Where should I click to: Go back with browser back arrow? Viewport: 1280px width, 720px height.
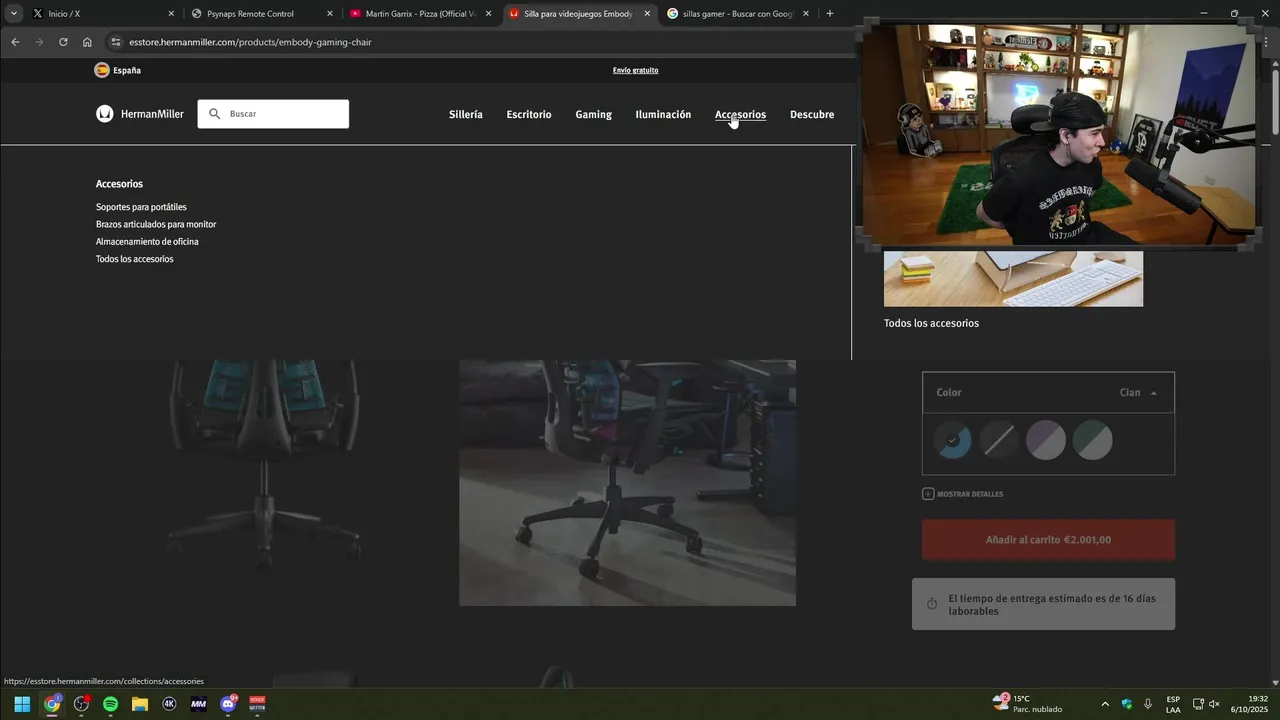coord(15,42)
